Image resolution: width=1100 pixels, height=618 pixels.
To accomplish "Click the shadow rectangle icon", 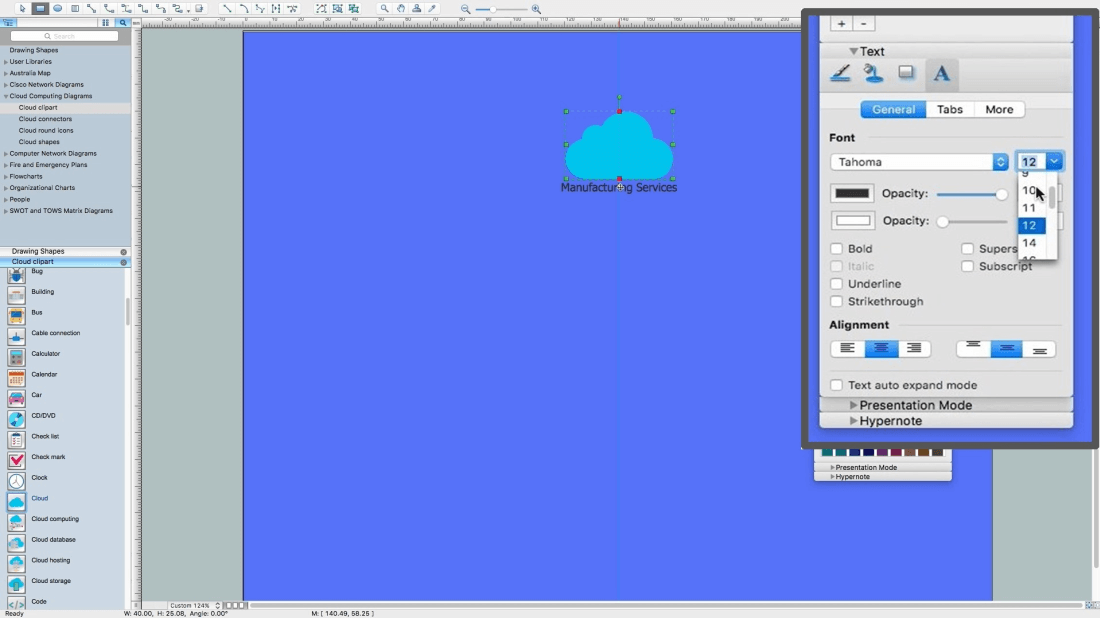I will click(906, 72).
